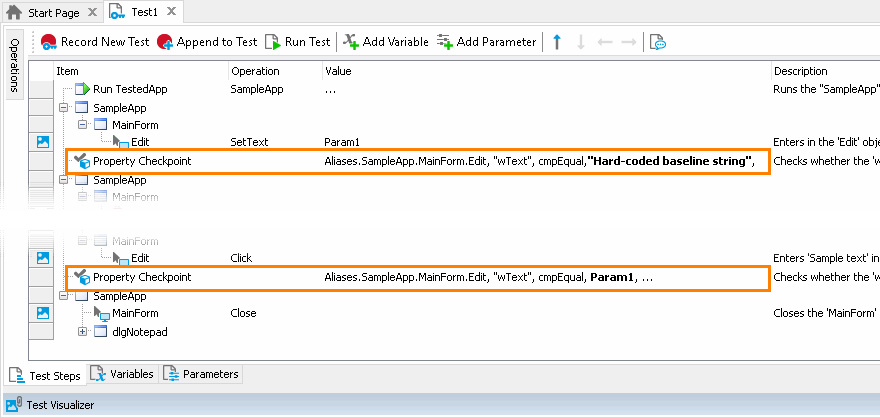Click the "Hard-coded baseline string" value text
Screen dimensions: 880x418
pyautogui.click(x=670, y=162)
